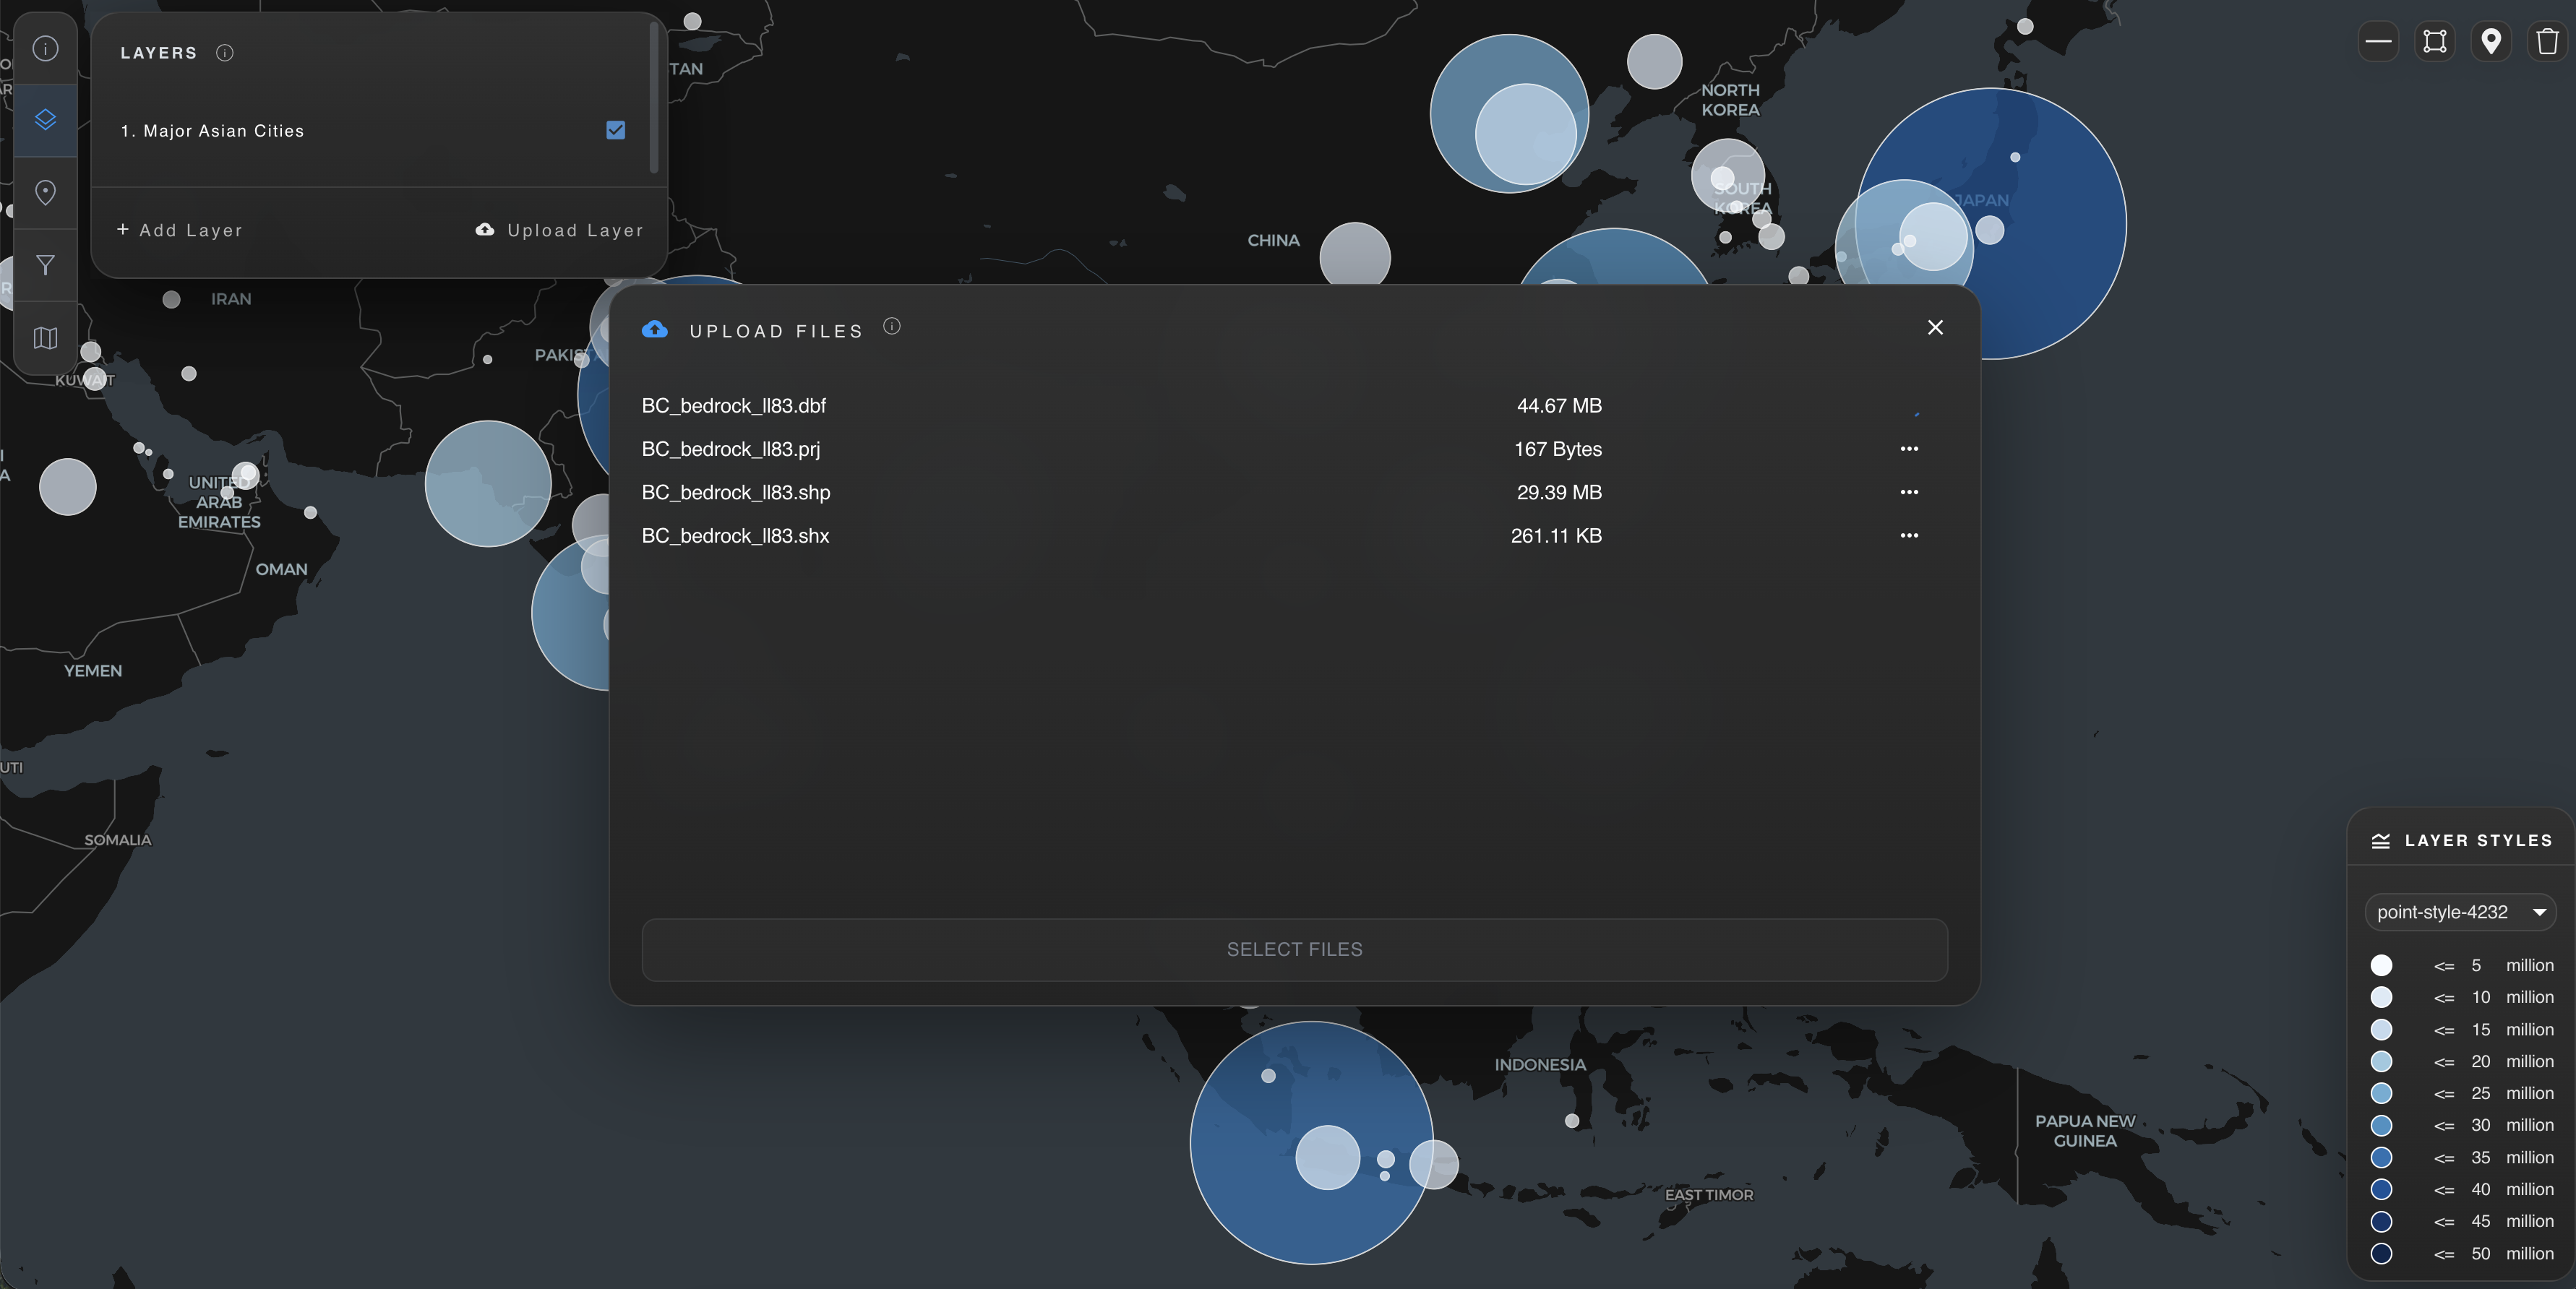Open options menu for BC_bedrock_ll83.prj
This screenshot has height=1289, width=2576.
(x=1908, y=449)
